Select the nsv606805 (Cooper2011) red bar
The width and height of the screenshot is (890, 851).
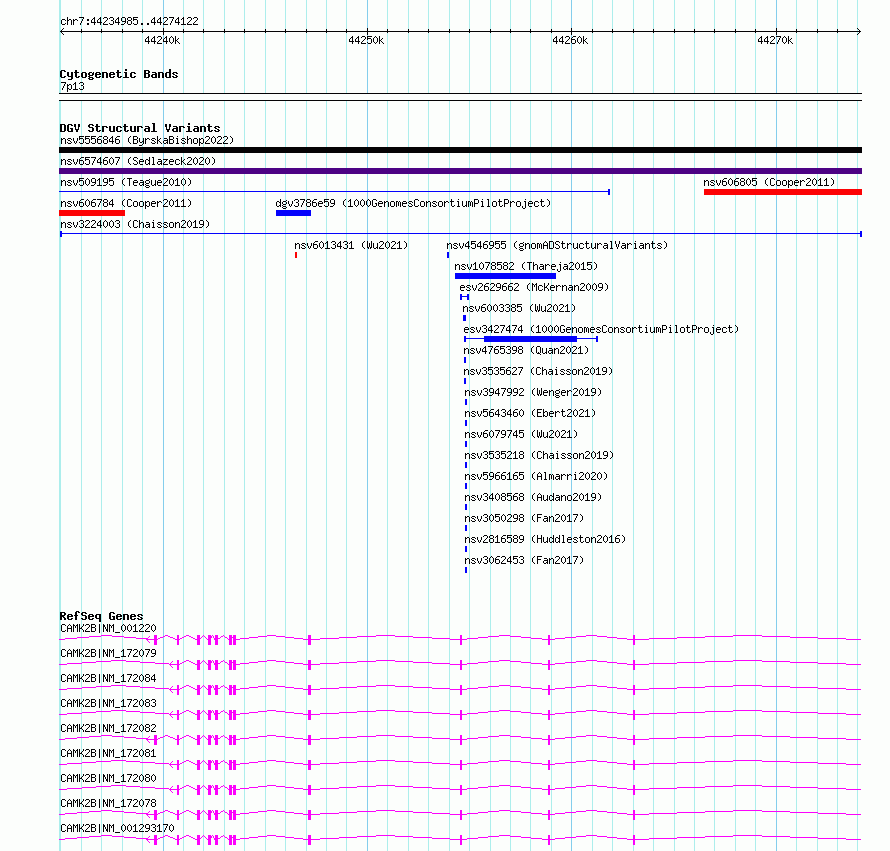[x=783, y=192]
